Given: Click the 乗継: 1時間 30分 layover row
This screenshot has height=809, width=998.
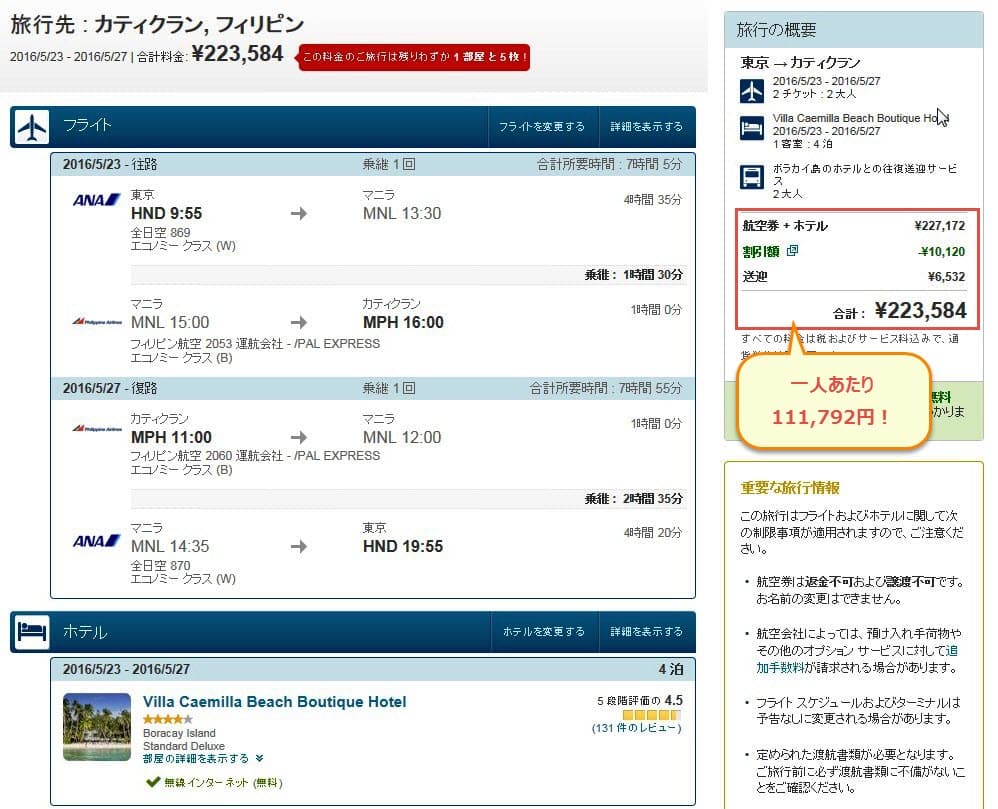Looking at the screenshot, I should tap(407, 274).
